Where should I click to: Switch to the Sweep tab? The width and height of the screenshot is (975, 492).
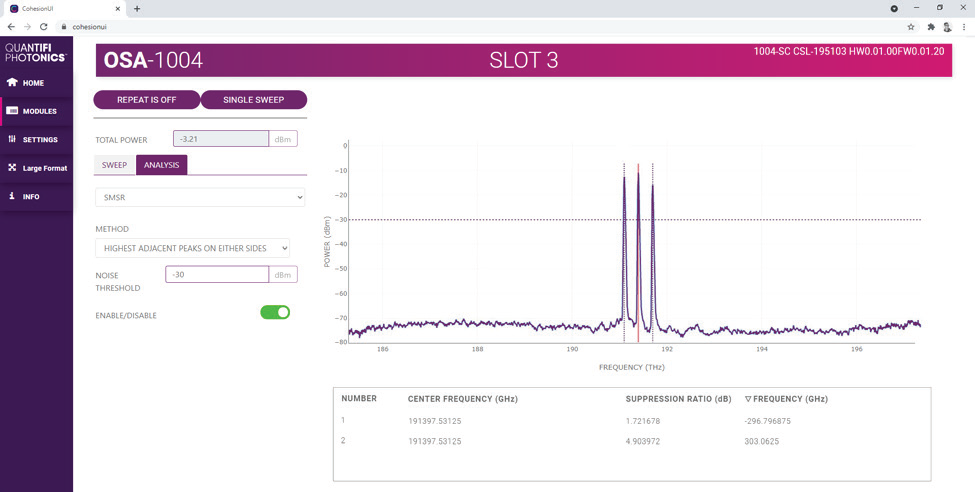tap(114, 165)
